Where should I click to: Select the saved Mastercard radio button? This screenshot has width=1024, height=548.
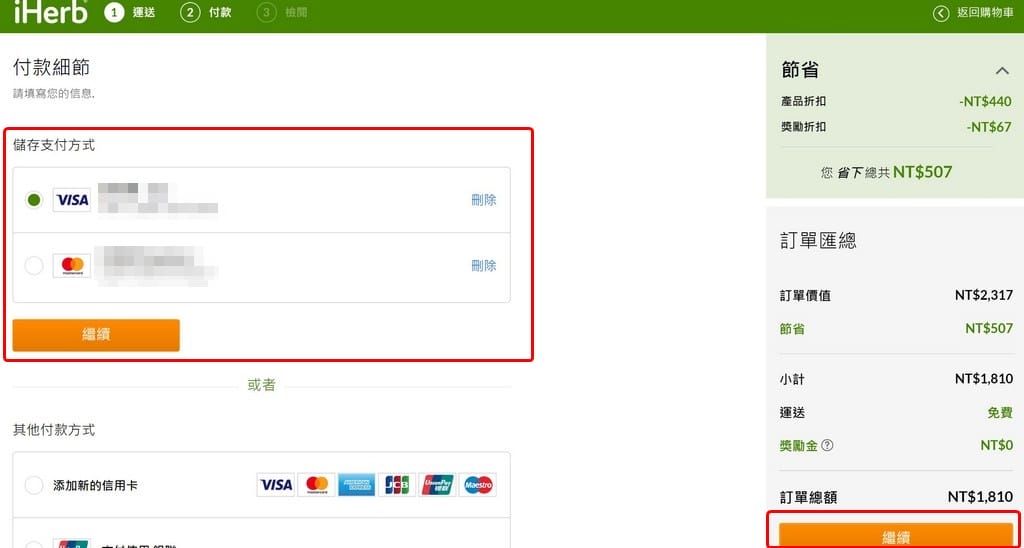pyautogui.click(x=34, y=266)
